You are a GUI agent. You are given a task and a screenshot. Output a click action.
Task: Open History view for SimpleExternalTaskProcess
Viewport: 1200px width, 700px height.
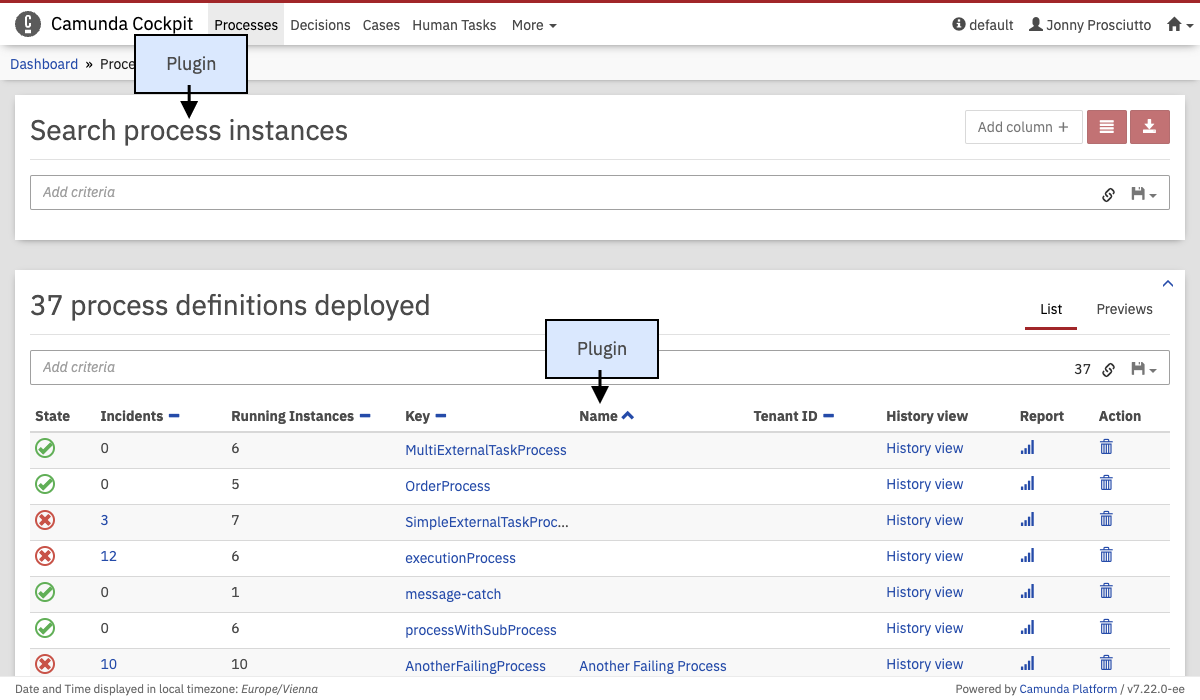924,520
